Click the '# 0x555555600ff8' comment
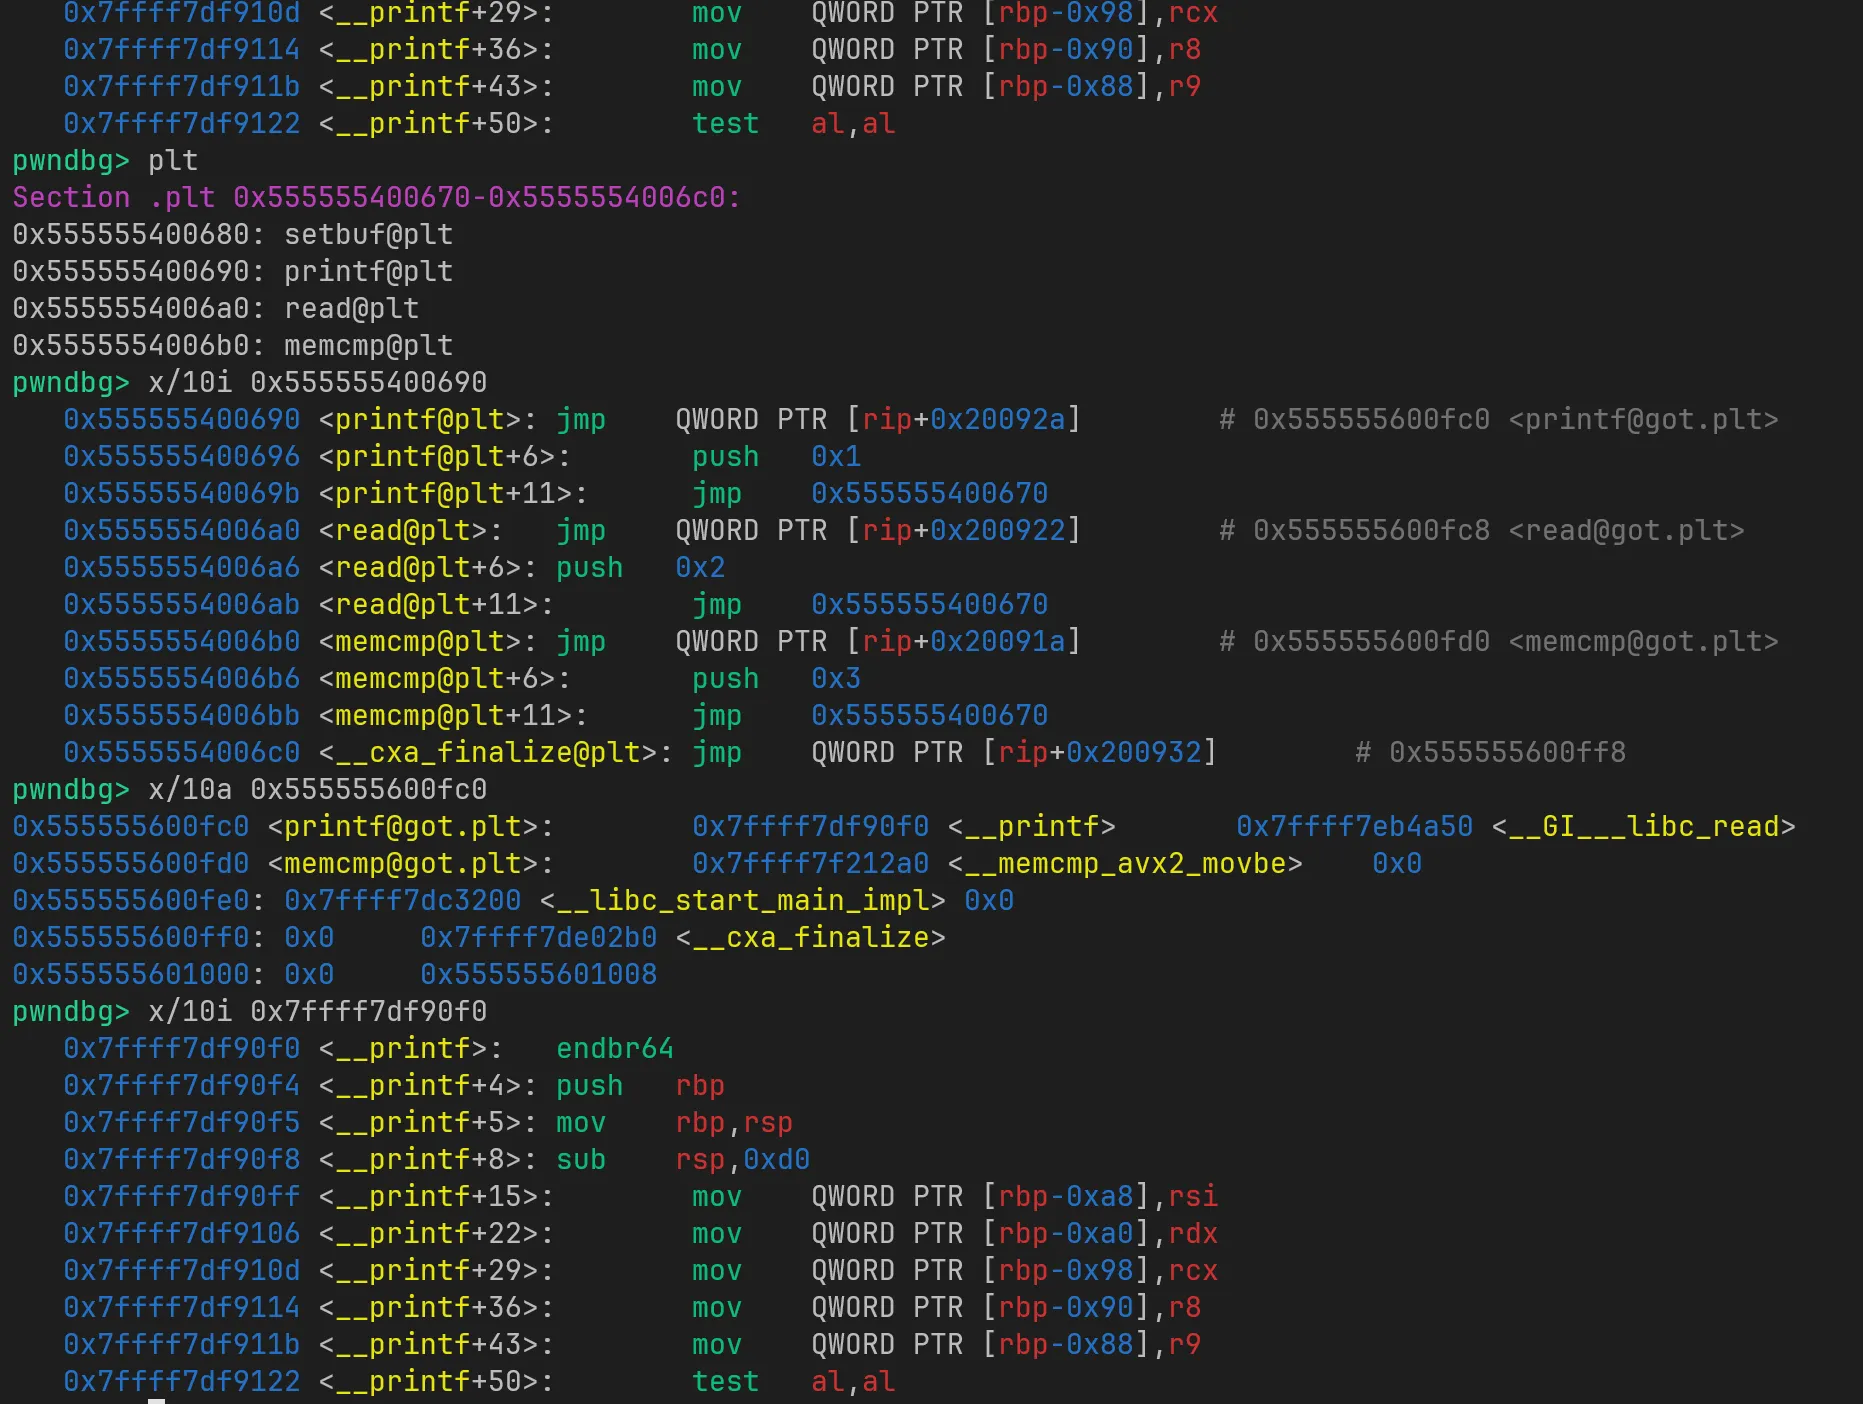 tap(1490, 753)
